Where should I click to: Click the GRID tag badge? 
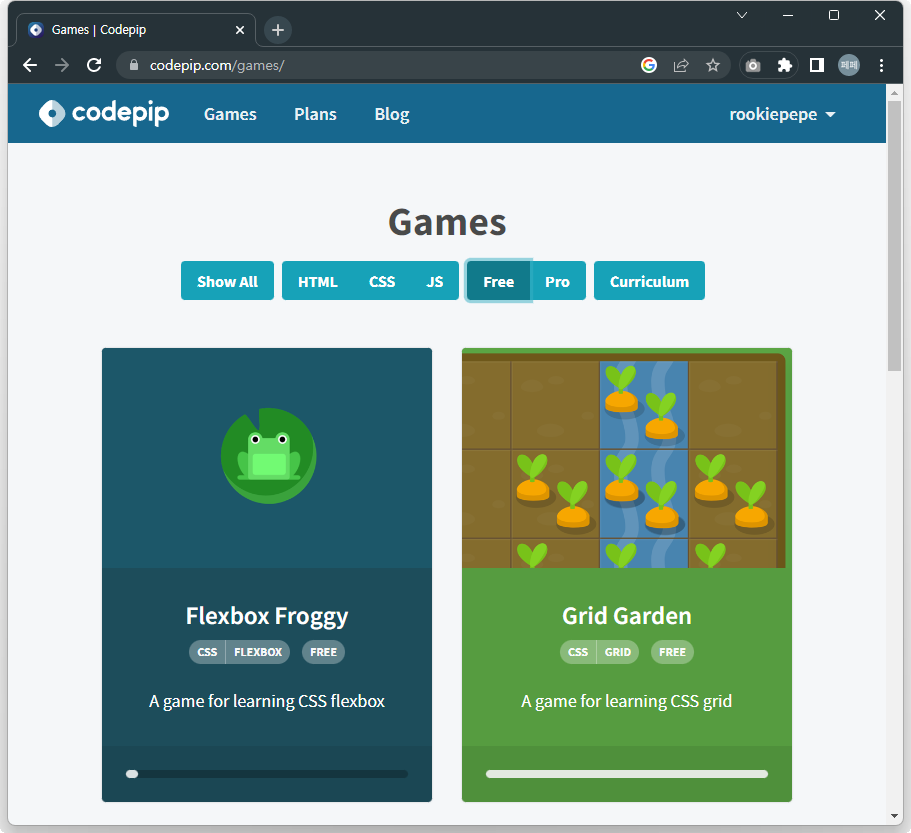coord(618,652)
